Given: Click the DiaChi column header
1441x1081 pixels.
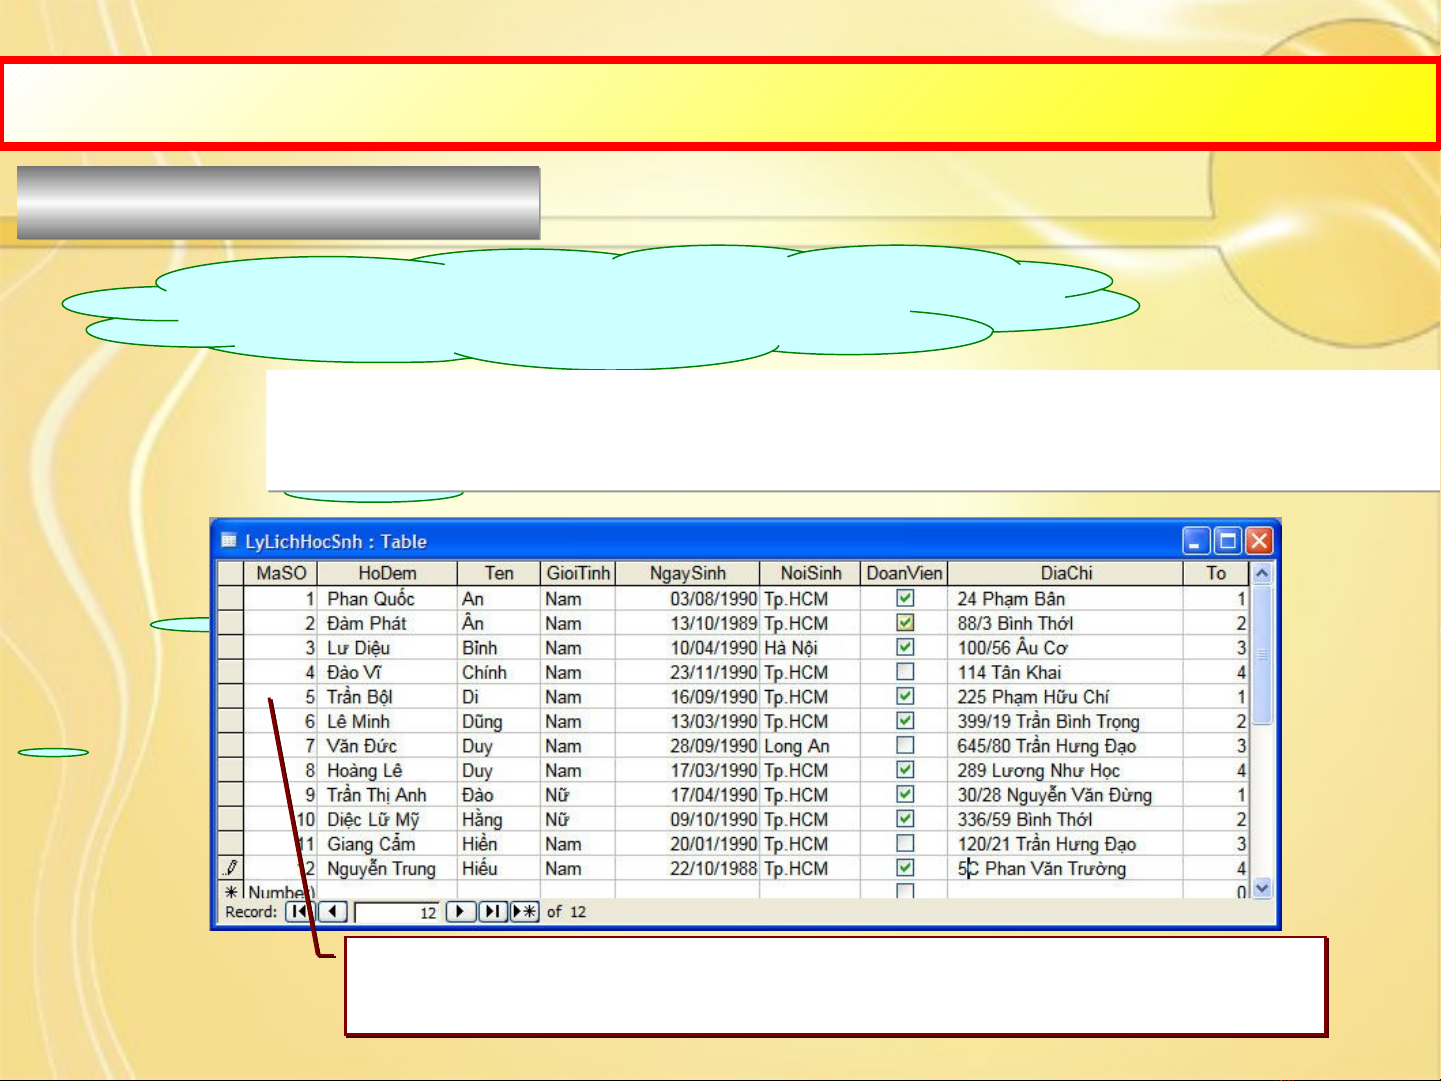Looking at the screenshot, I should pos(1066,573).
